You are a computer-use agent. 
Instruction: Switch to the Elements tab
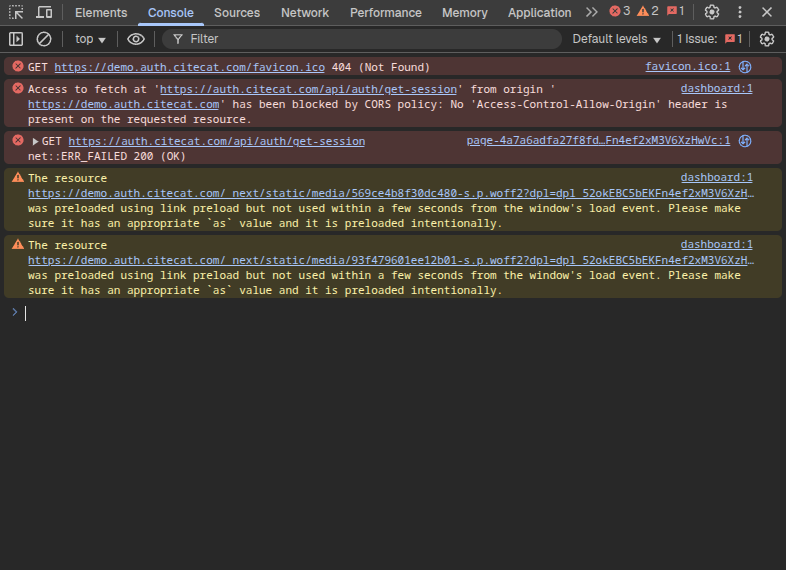[x=101, y=13]
